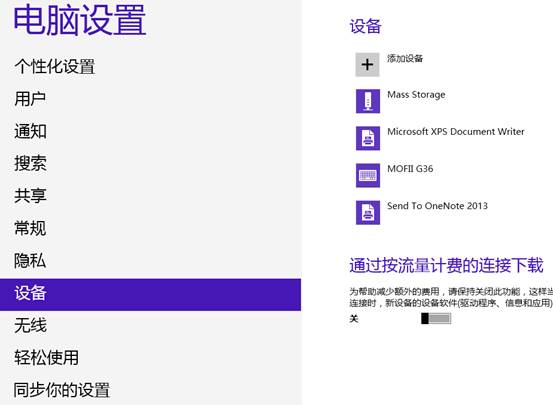
Task: Click the Mass Storage device name
Action: click(416, 95)
